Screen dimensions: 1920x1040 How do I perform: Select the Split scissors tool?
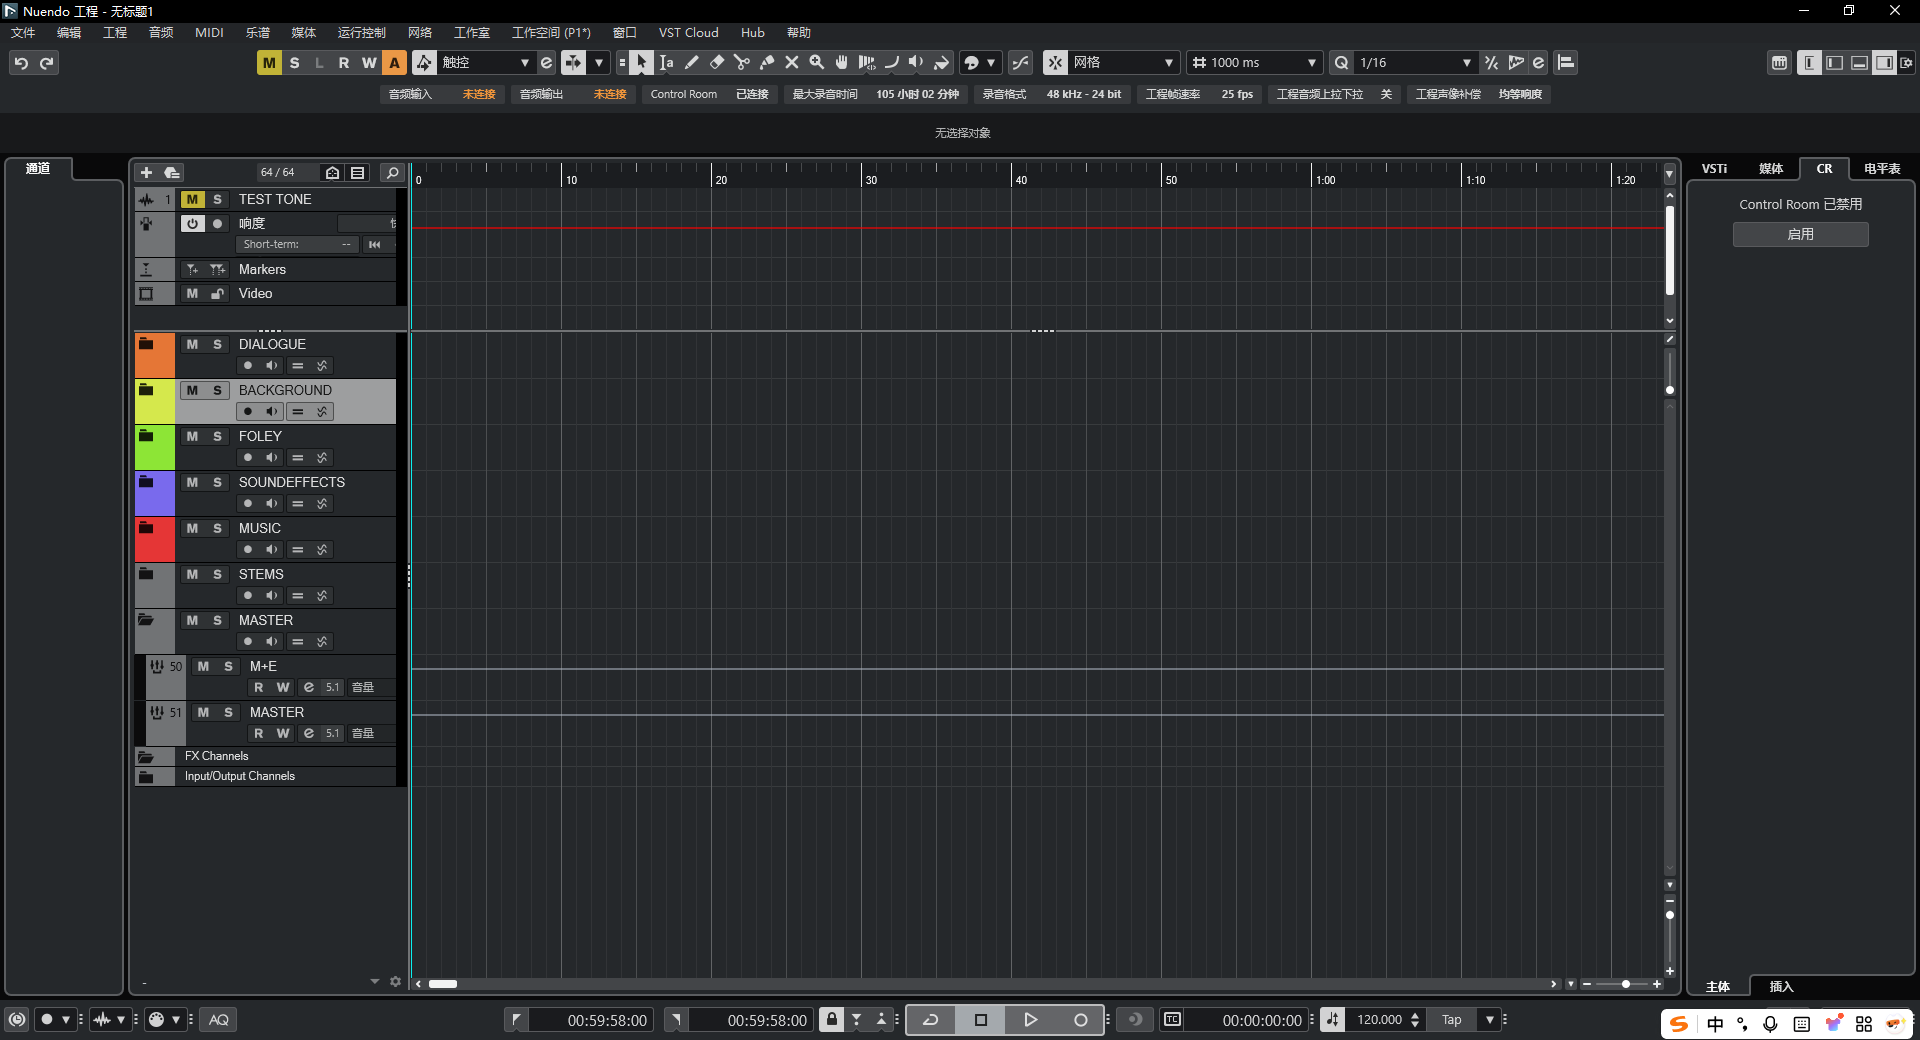click(x=742, y=63)
